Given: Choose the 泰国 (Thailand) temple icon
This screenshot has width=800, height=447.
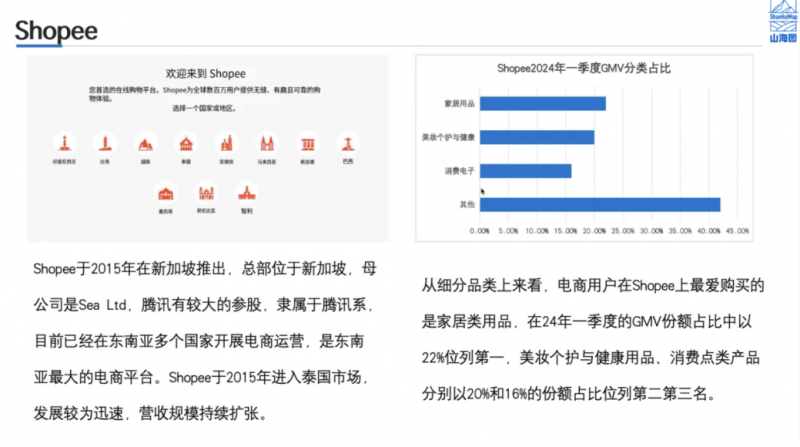Looking at the screenshot, I should 186,144.
